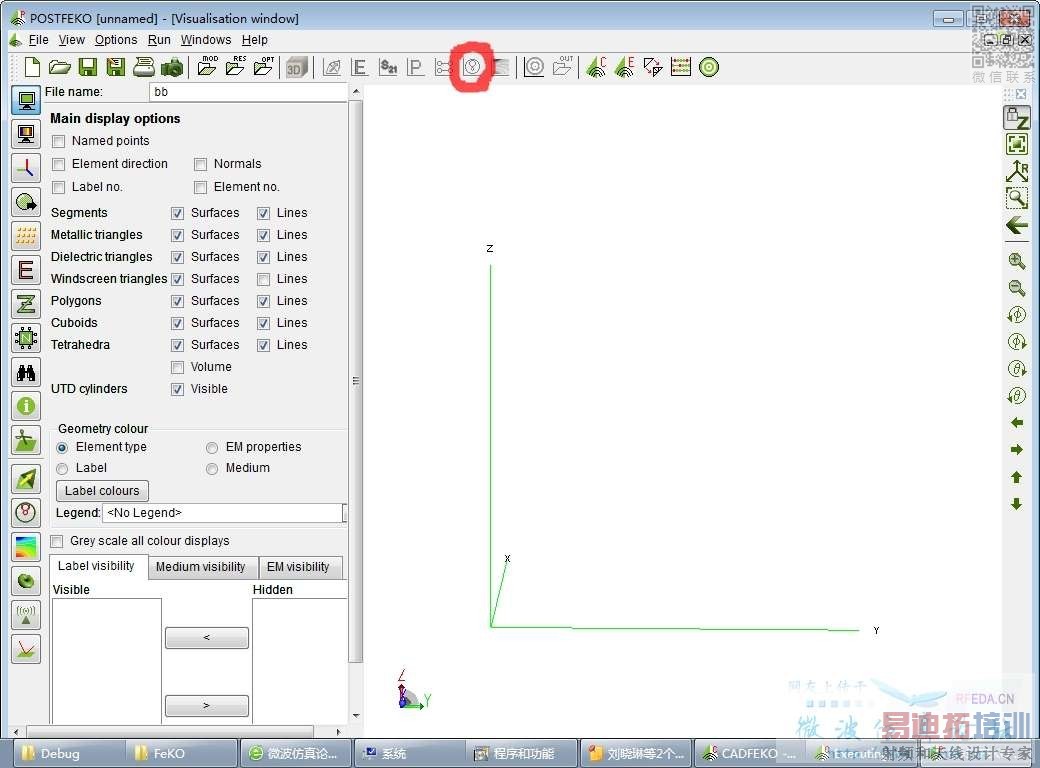Open the FeKO folder taskbar item
The width and height of the screenshot is (1040, 768).
[180, 753]
